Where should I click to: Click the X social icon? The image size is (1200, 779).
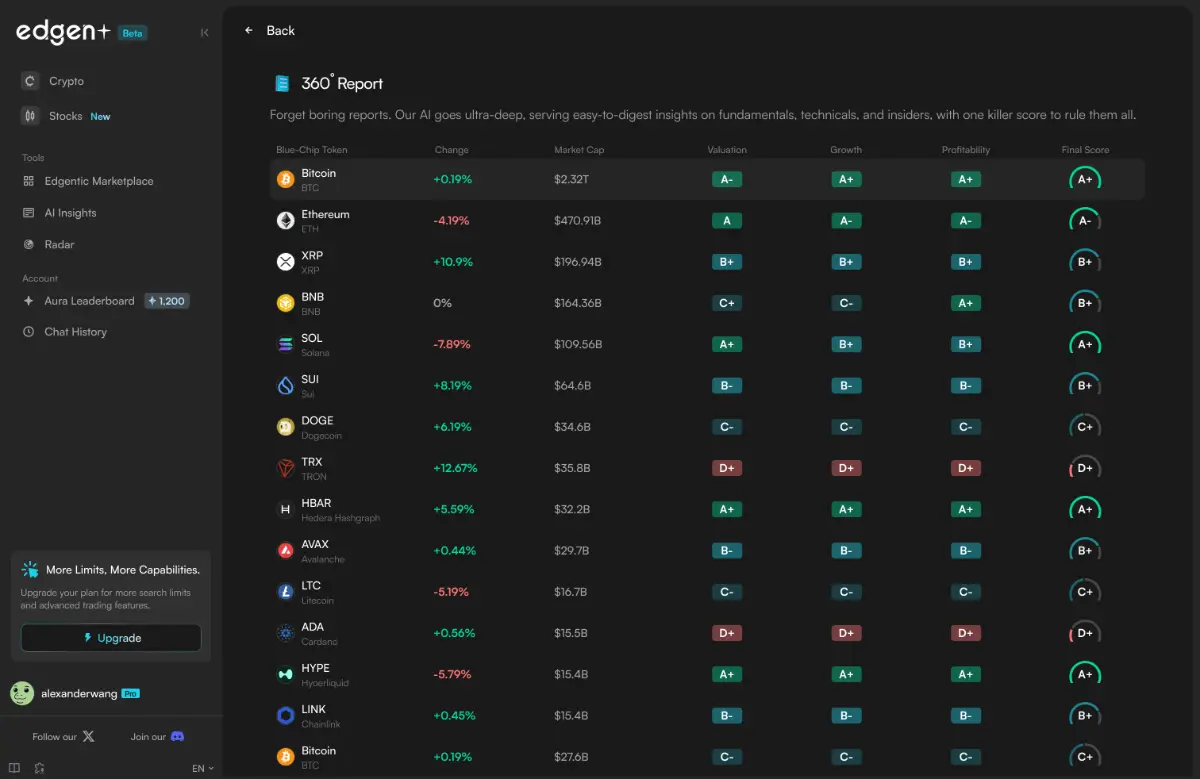88,736
